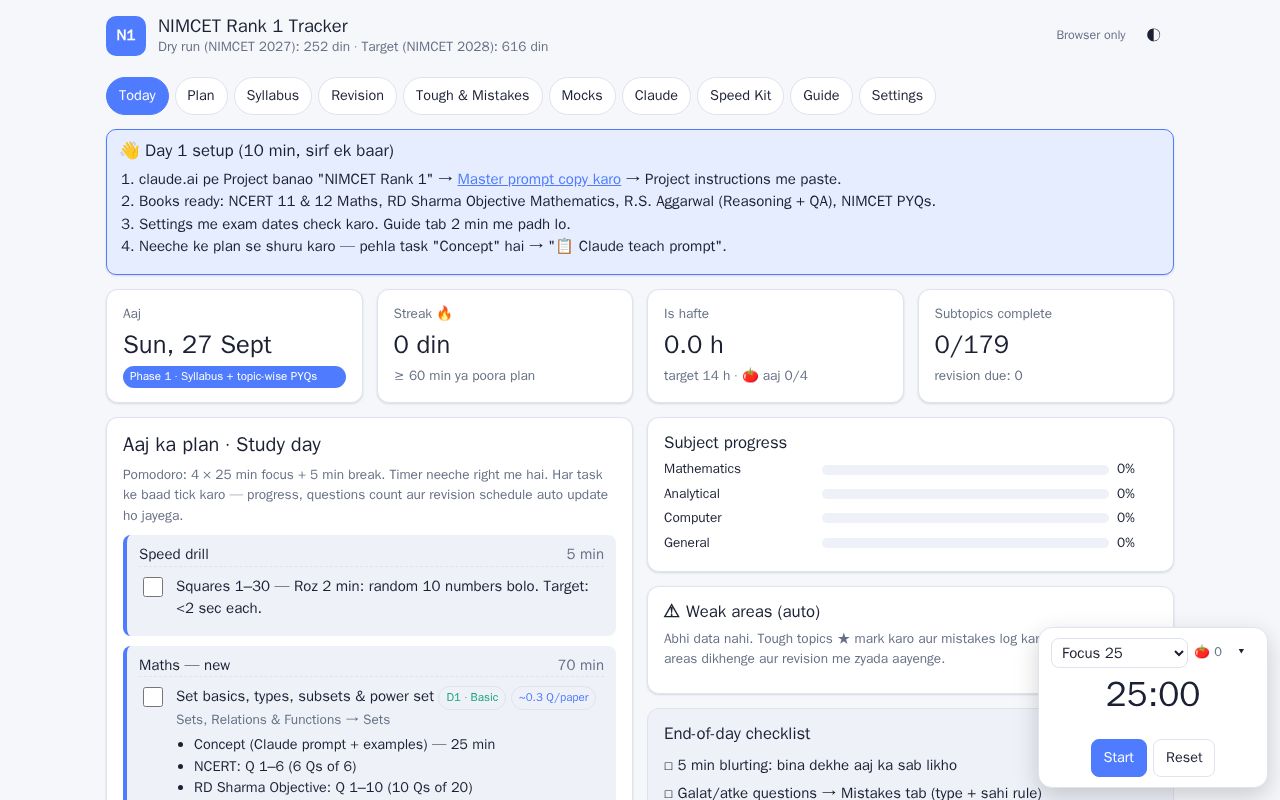Click the Subtopics complete 0/179 value
The height and width of the screenshot is (800, 1280).
pyautogui.click(x=972, y=345)
